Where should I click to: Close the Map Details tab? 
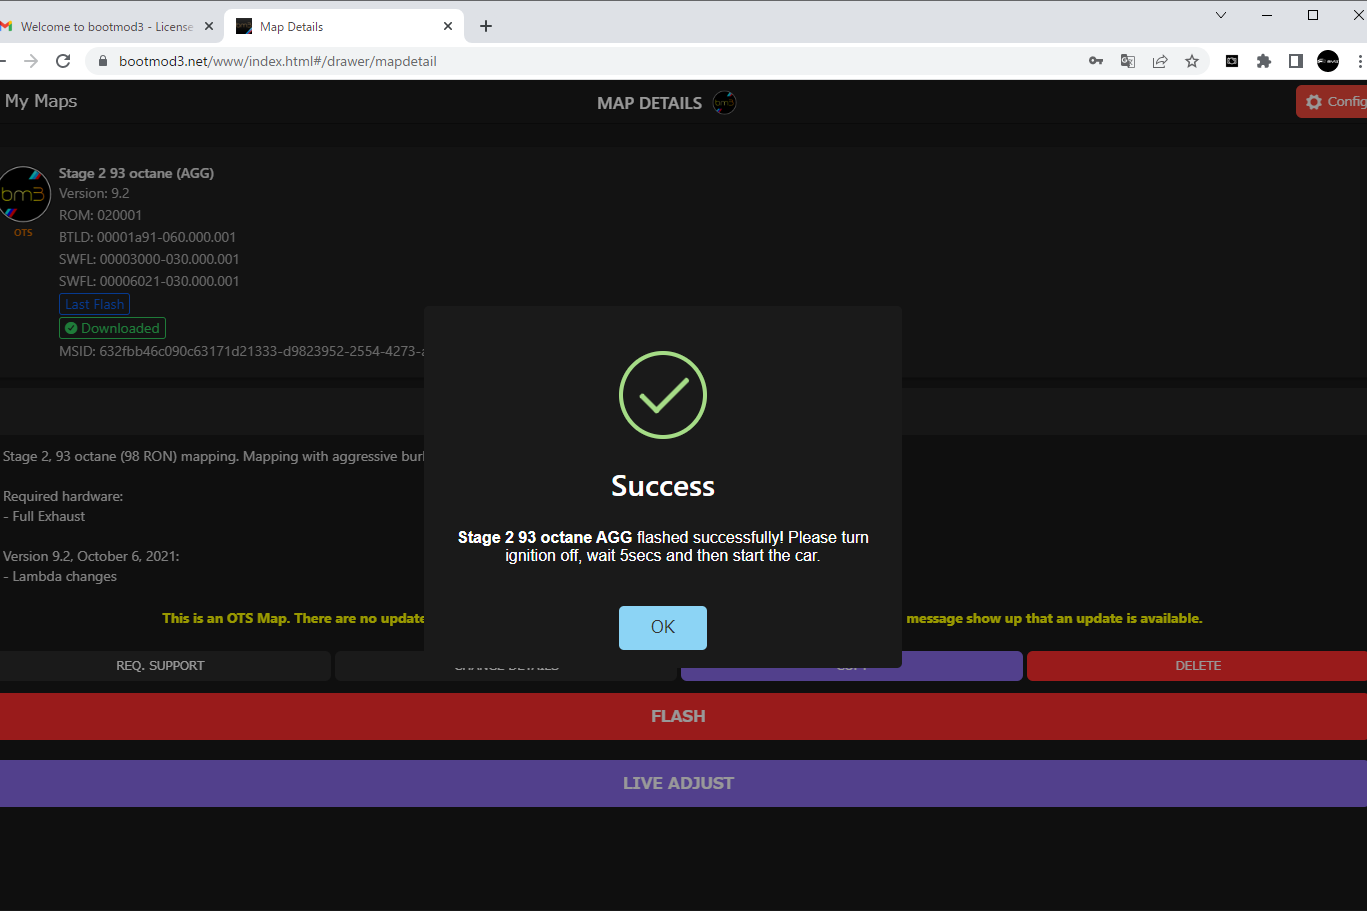448,27
